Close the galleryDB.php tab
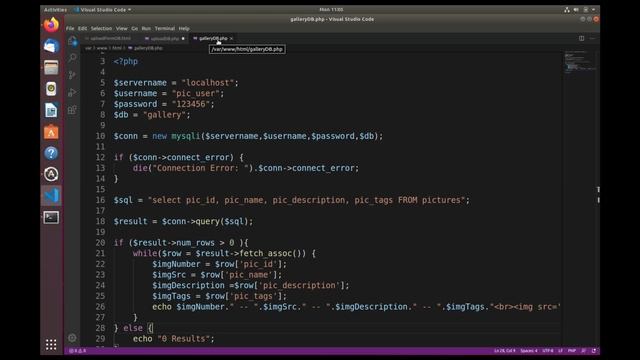 point(231,38)
